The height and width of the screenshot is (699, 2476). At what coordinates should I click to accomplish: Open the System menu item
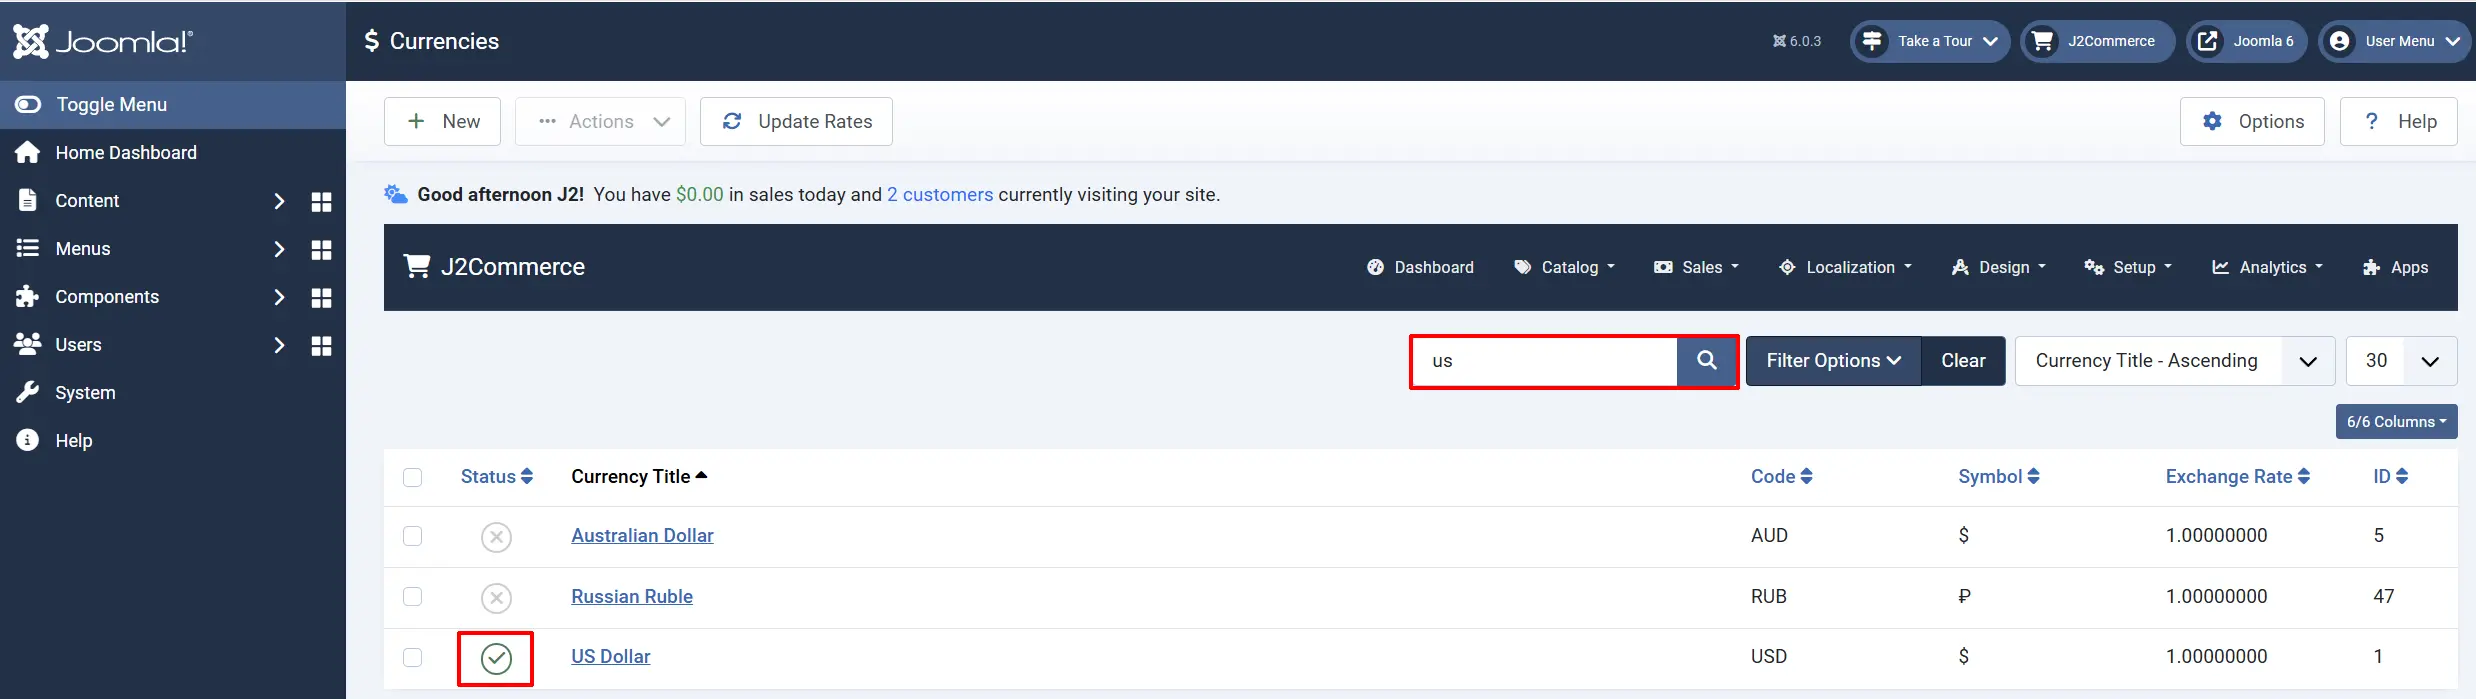click(85, 392)
